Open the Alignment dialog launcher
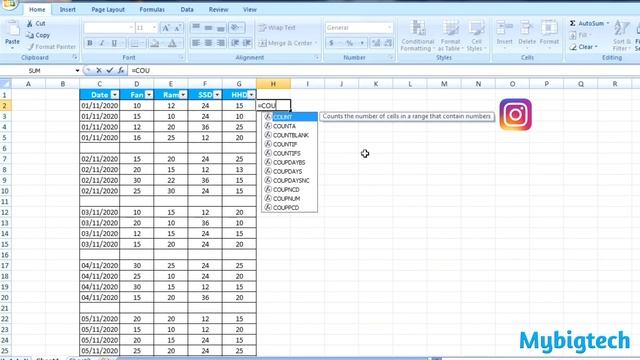 317,58
